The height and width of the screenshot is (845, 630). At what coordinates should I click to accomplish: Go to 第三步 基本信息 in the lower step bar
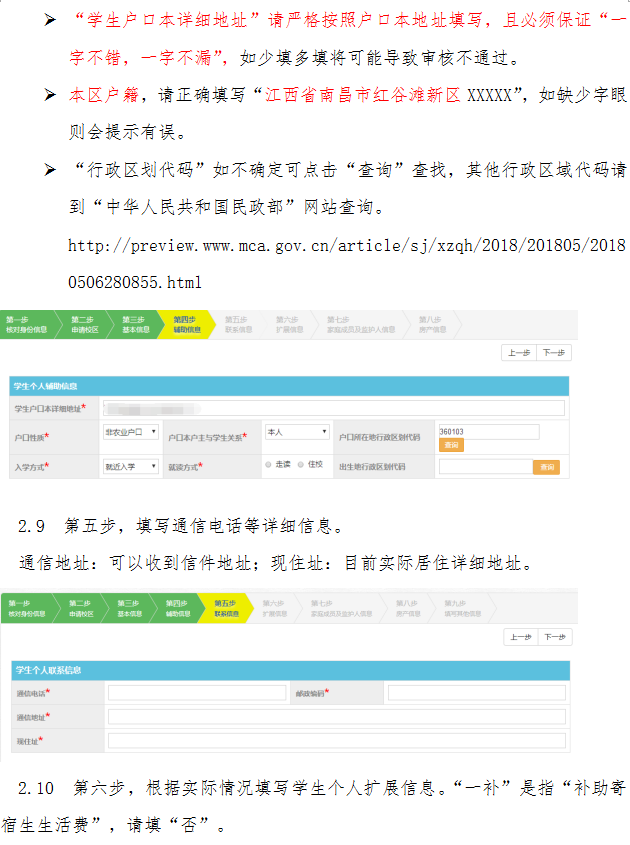coord(129,608)
